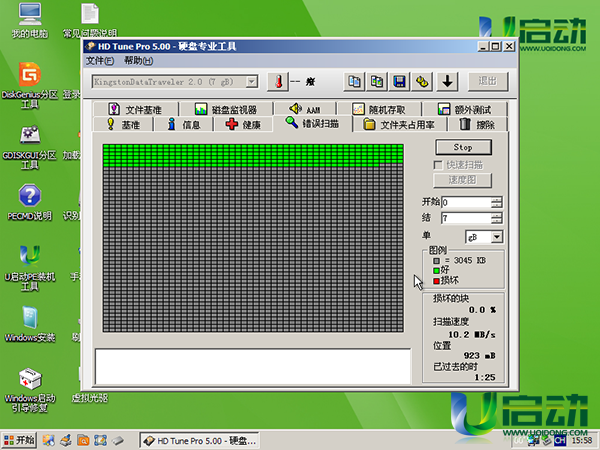Click the position value 923 mB

click(x=479, y=355)
